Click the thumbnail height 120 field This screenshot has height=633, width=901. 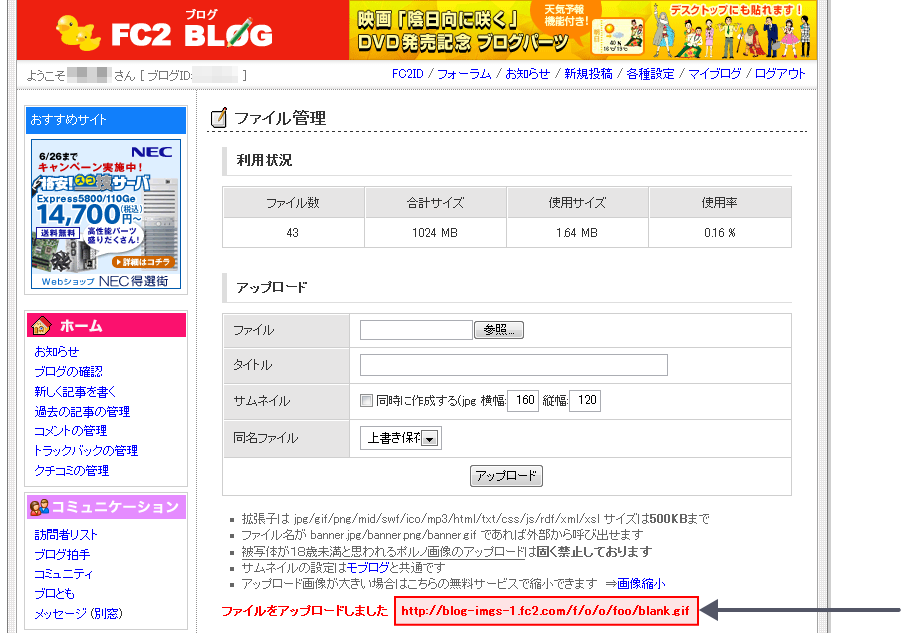[x=585, y=401]
